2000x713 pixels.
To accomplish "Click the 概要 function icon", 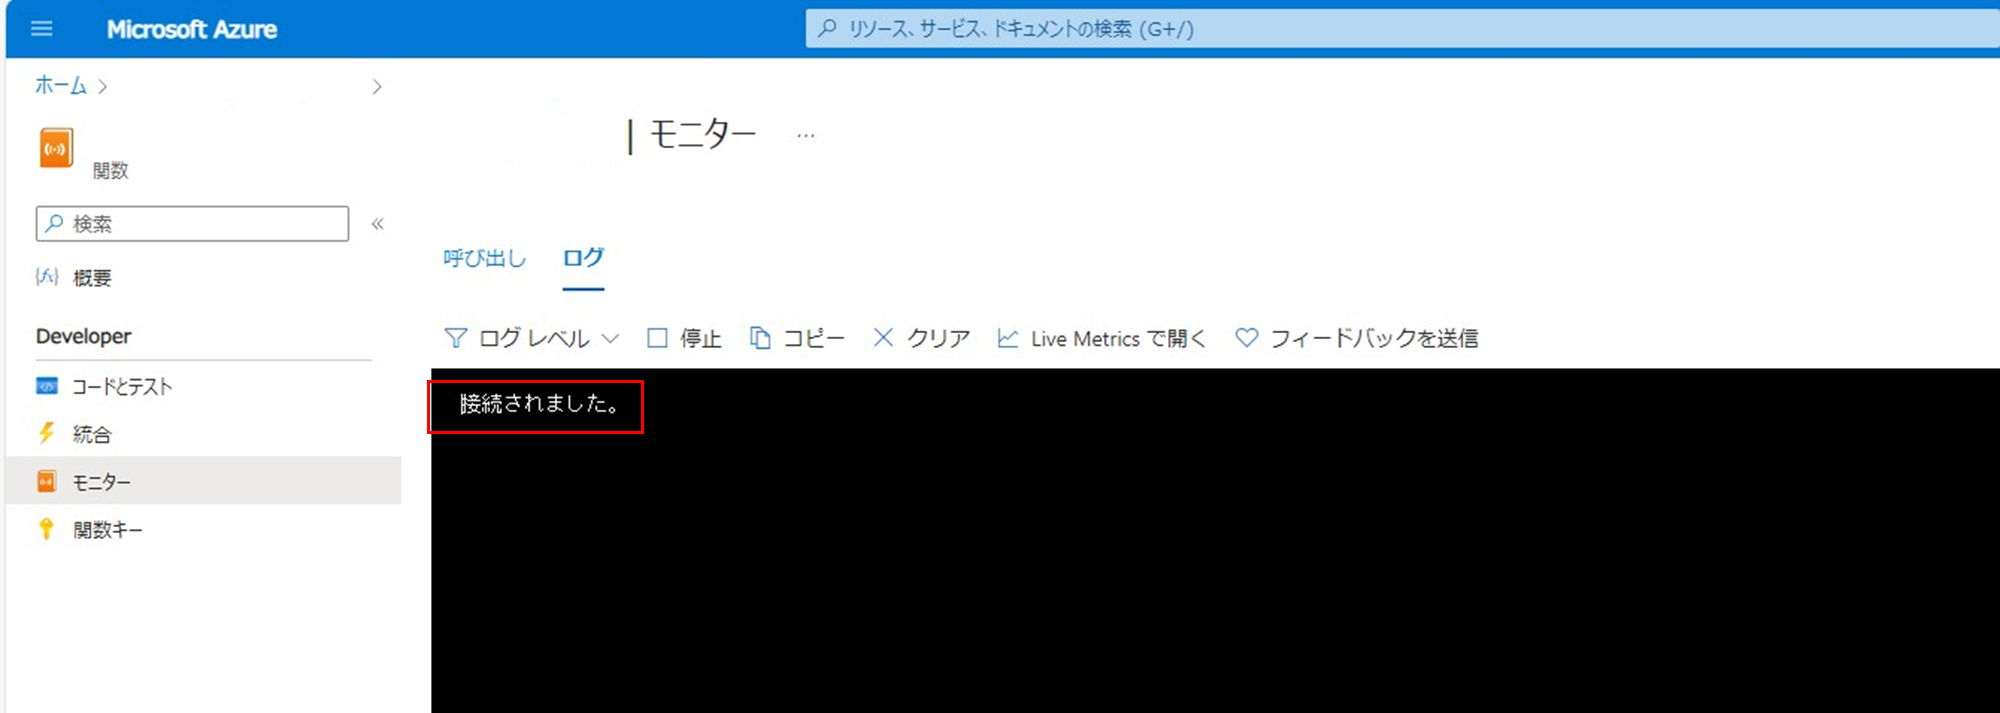I will point(47,277).
